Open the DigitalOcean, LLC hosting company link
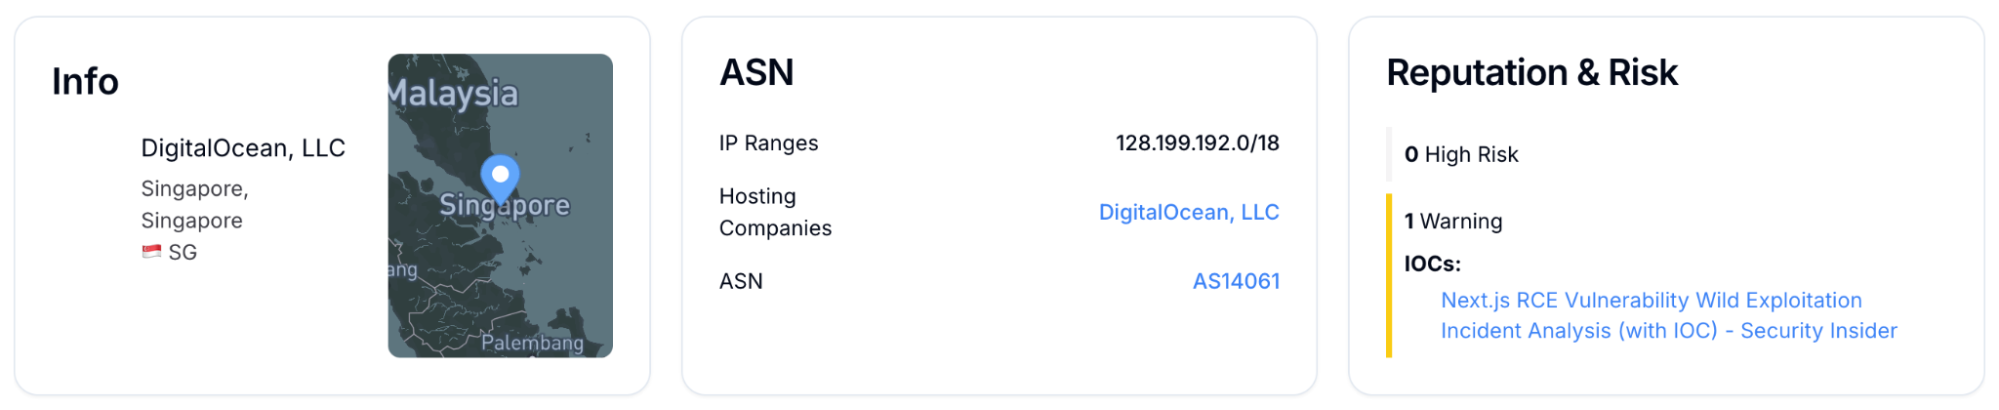This screenshot has width=1999, height=410. pyautogui.click(x=1188, y=212)
